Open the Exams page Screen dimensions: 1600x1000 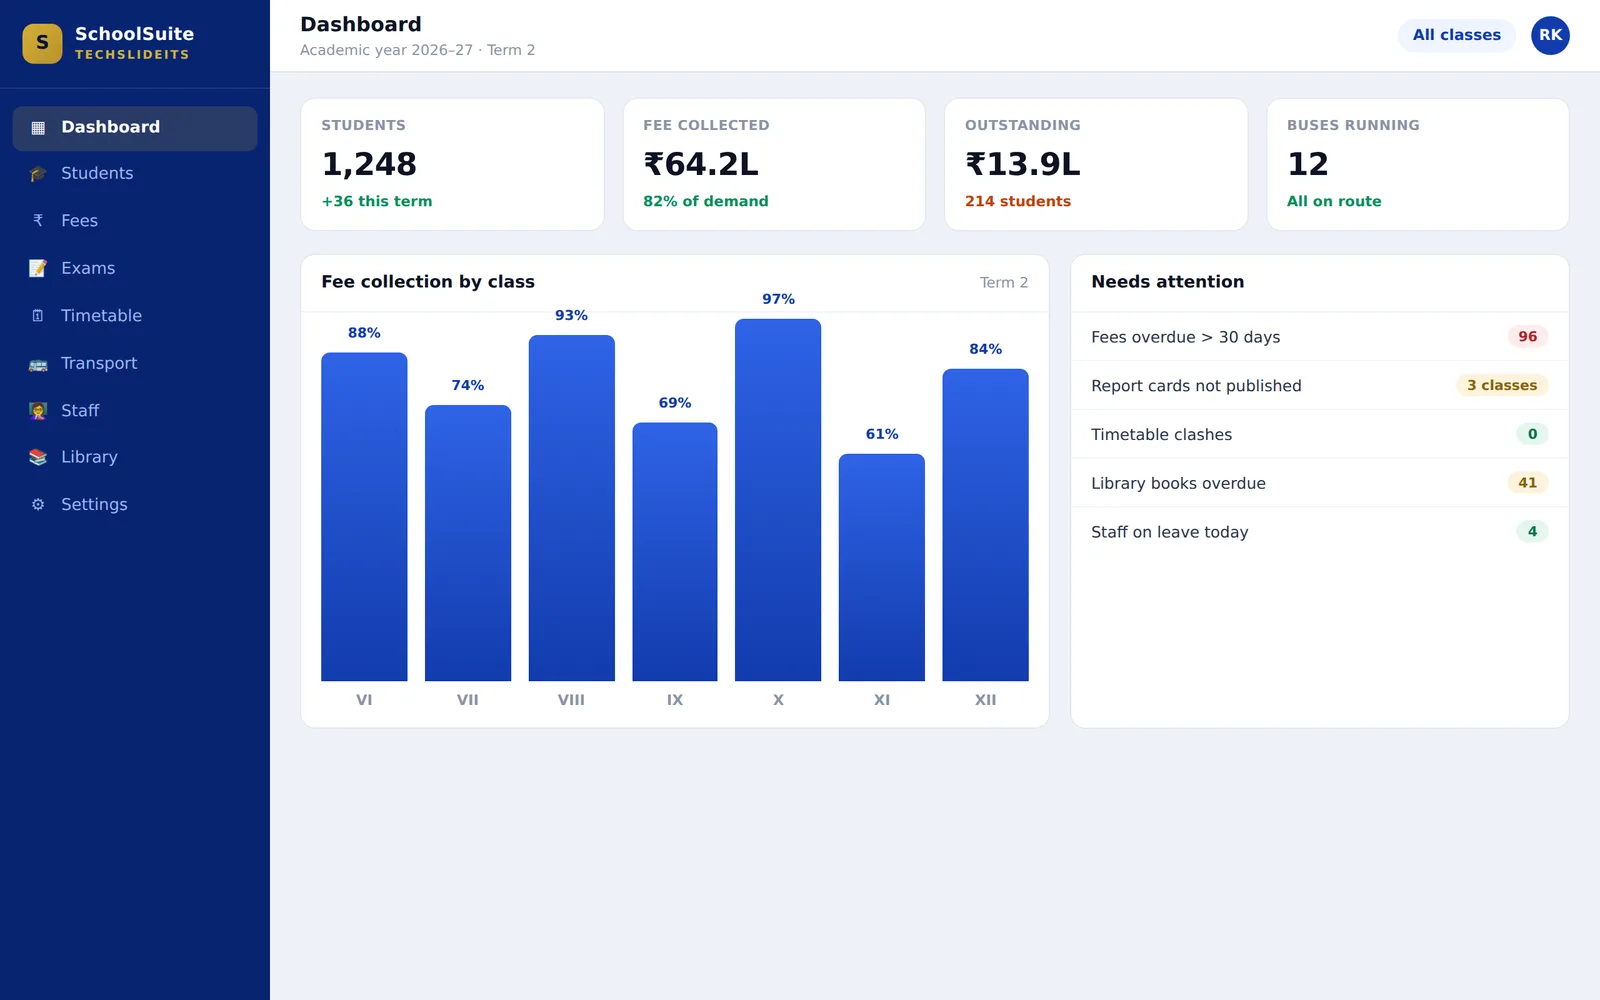(x=135, y=268)
